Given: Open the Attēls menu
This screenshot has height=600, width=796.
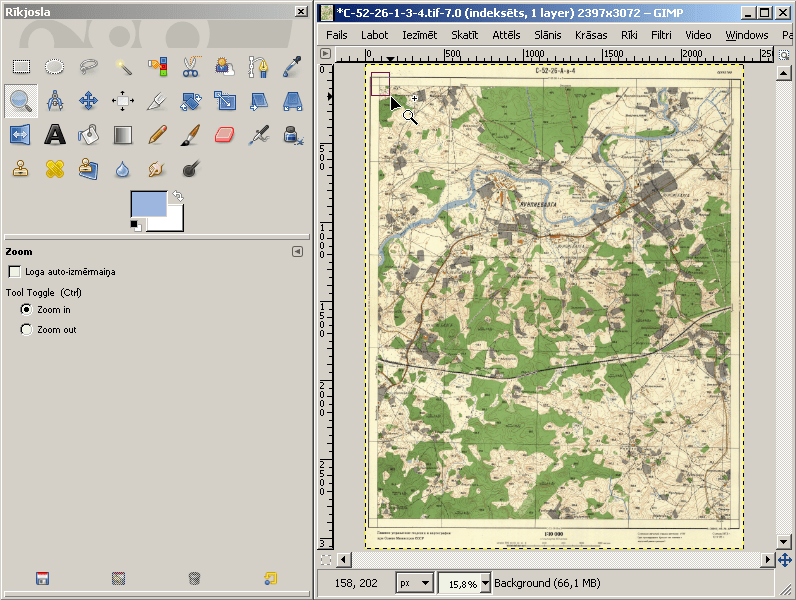Looking at the screenshot, I should 506,35.
